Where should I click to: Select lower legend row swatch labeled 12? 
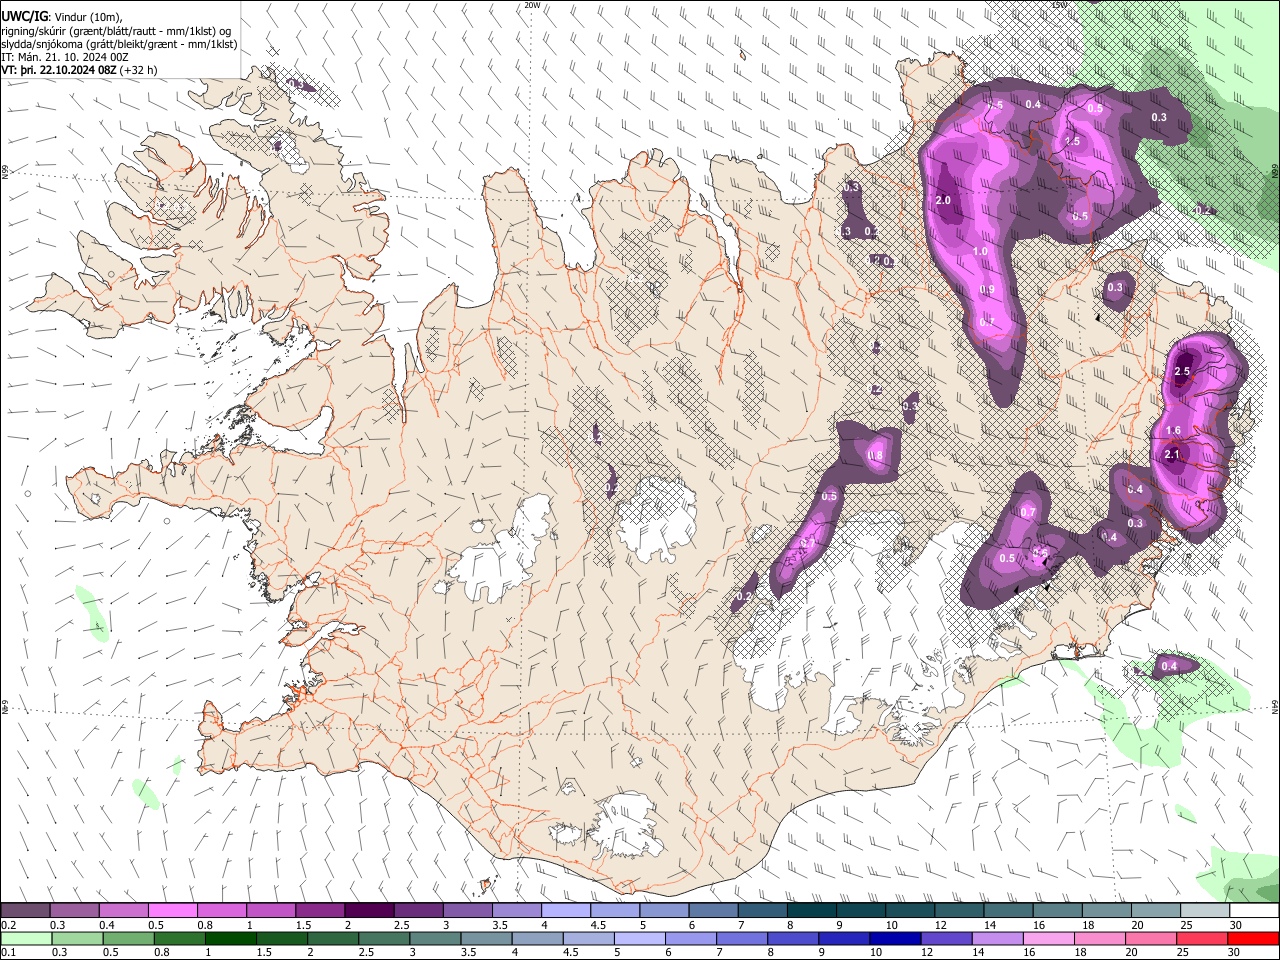coord(947,939)
